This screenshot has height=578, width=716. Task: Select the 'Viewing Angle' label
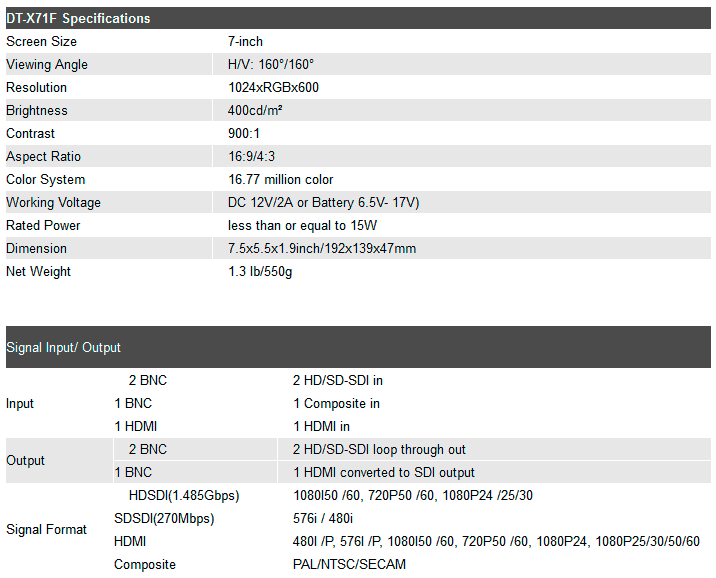[47, 65]
